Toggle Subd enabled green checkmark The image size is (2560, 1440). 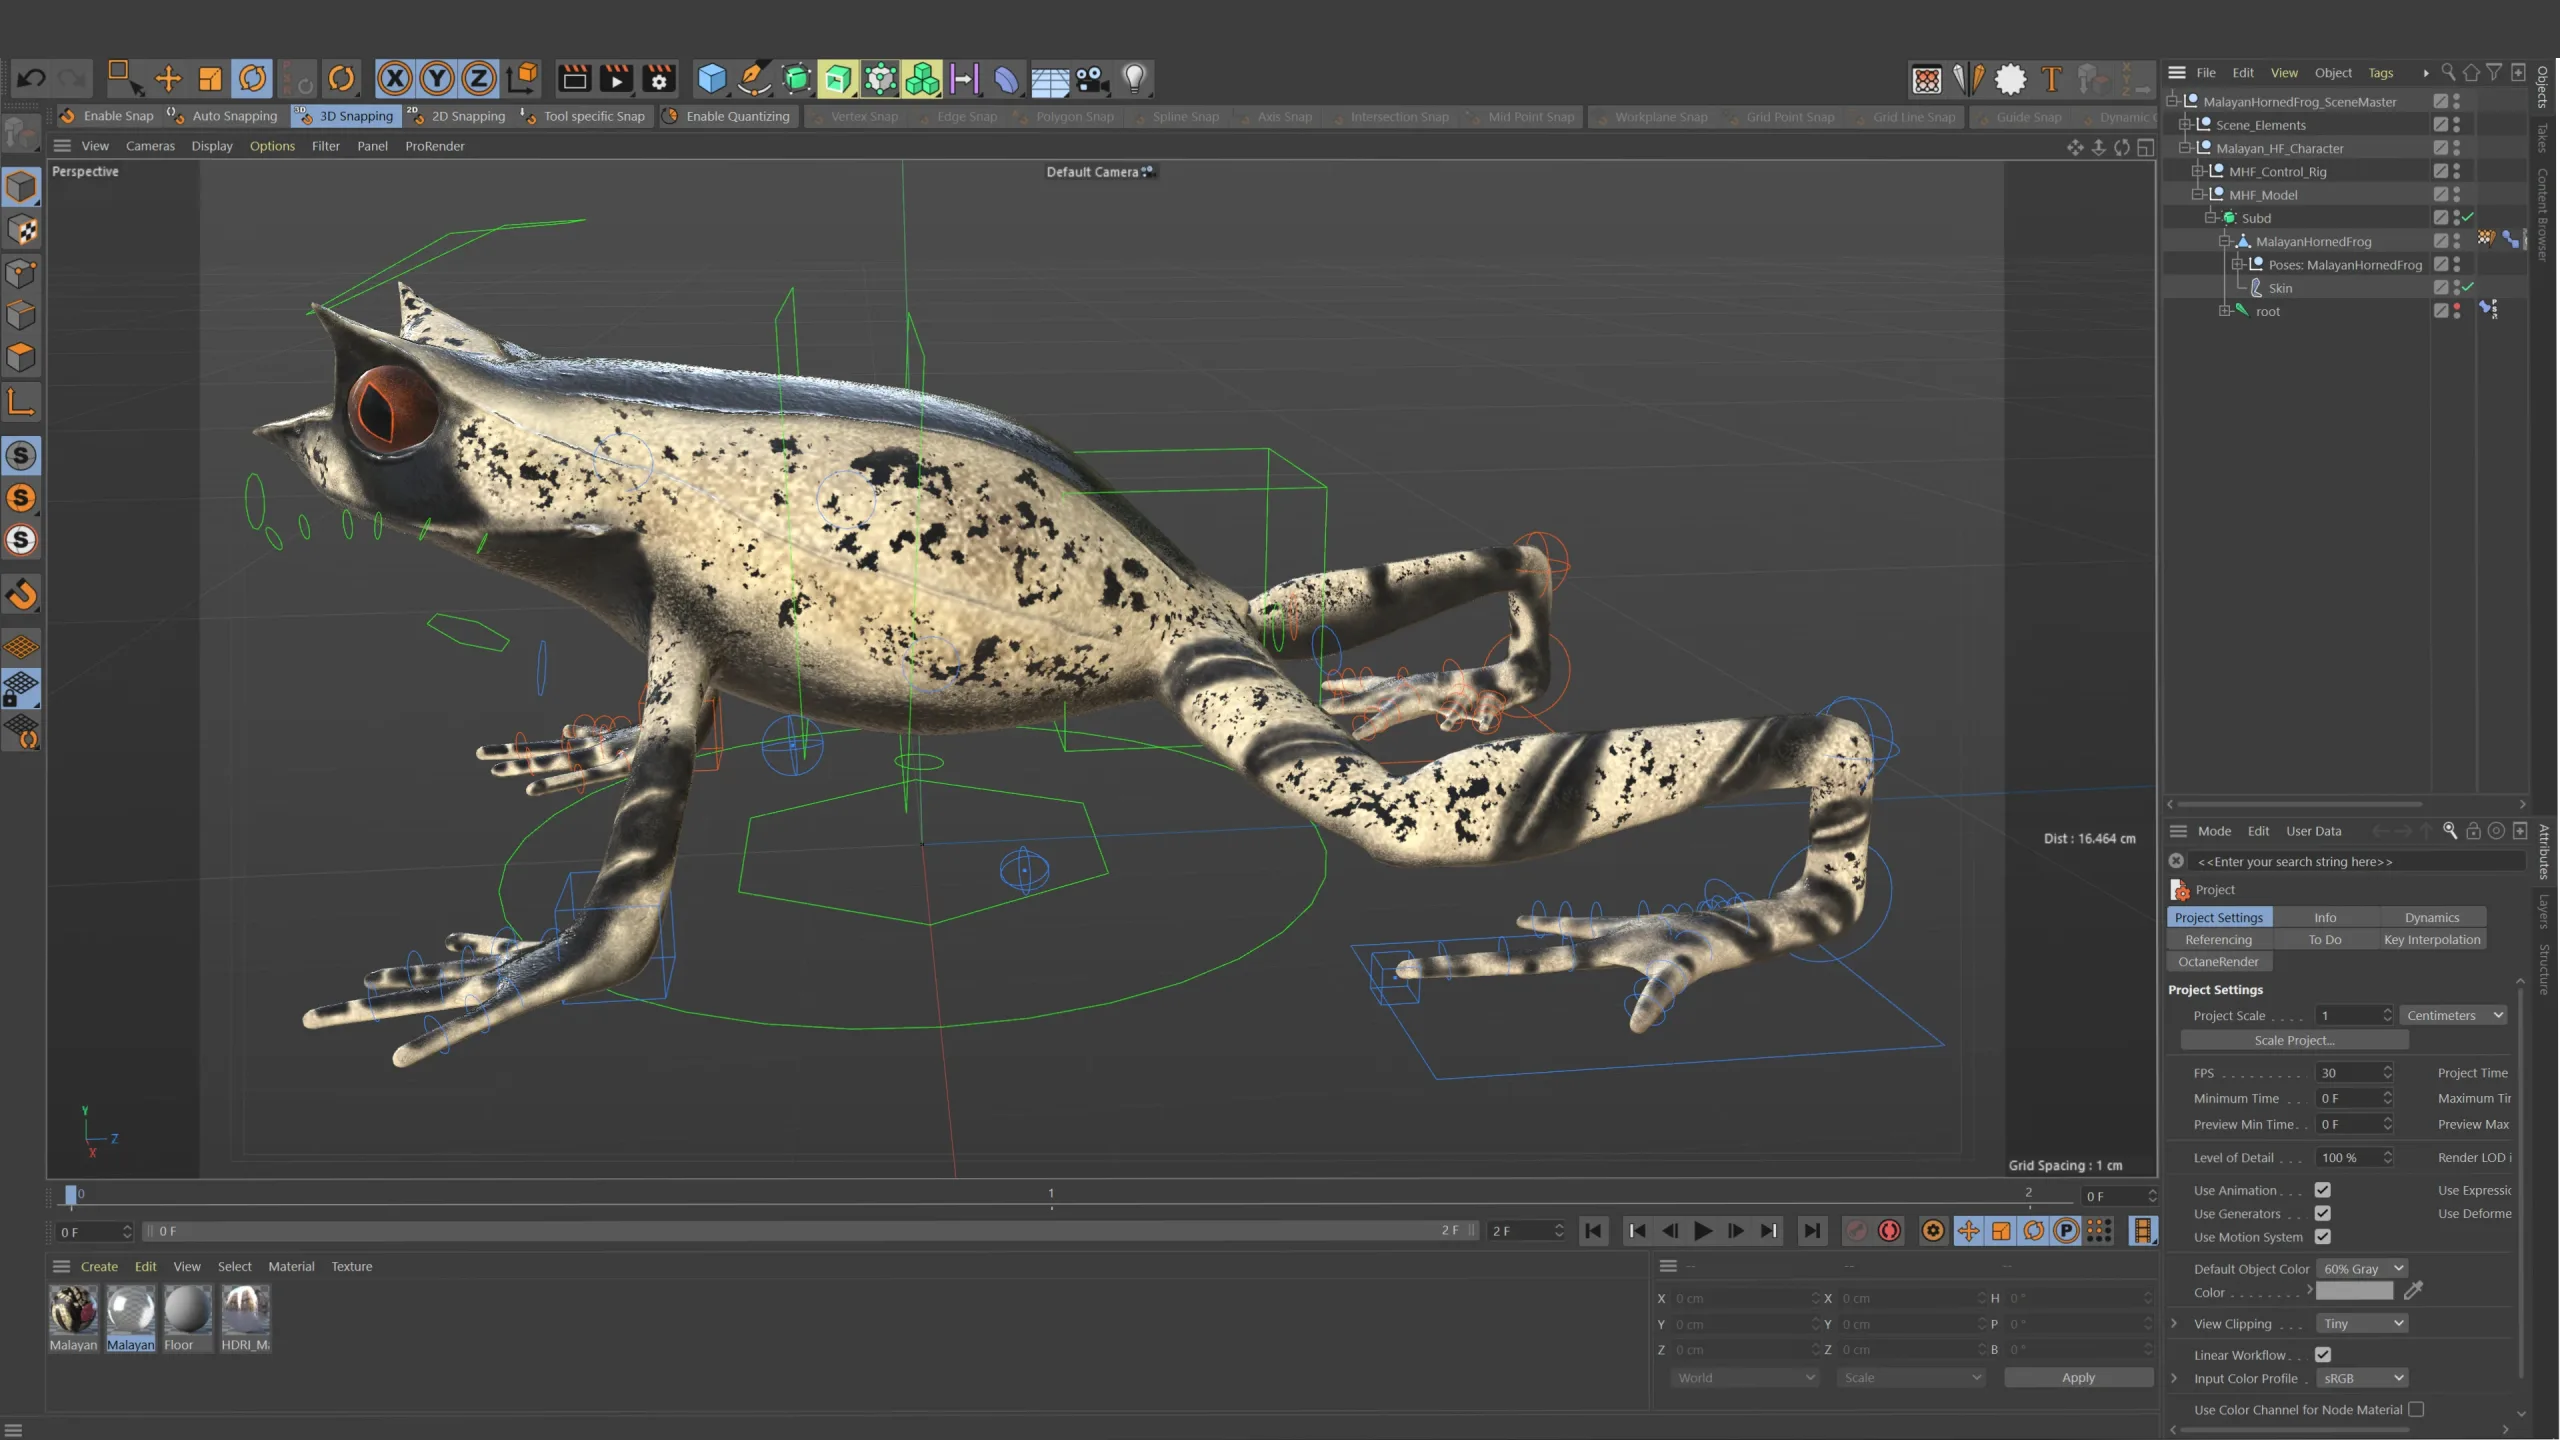tap(2468, 217)
